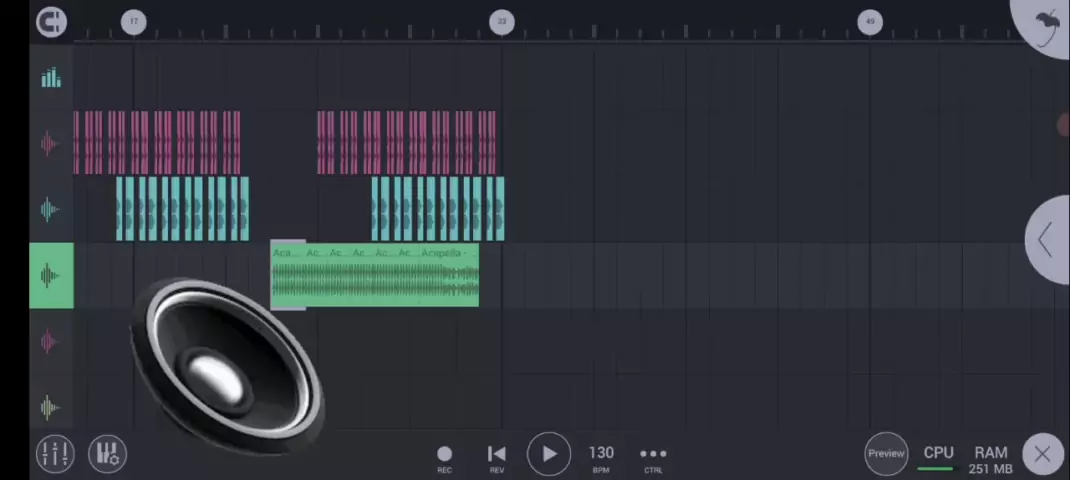Start recording with REC button
The image size is (1070, 480).
[x=444, y=458]
